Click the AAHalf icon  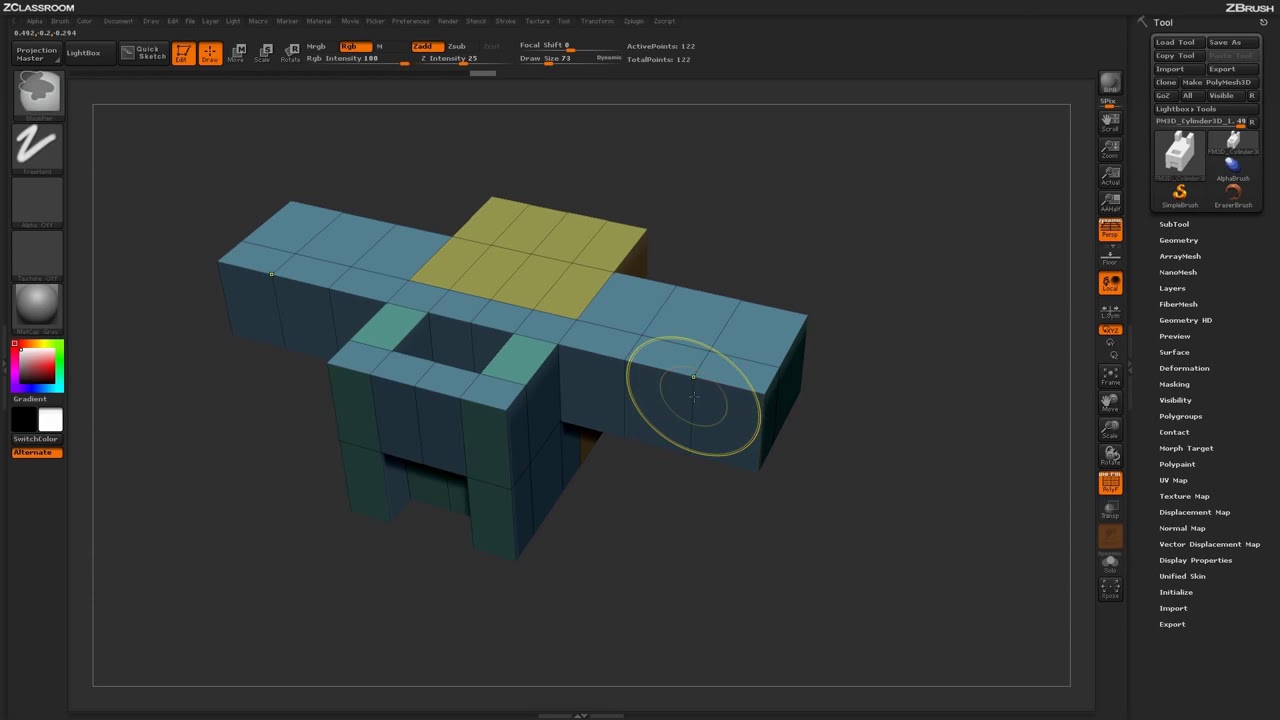(1110, 203)
